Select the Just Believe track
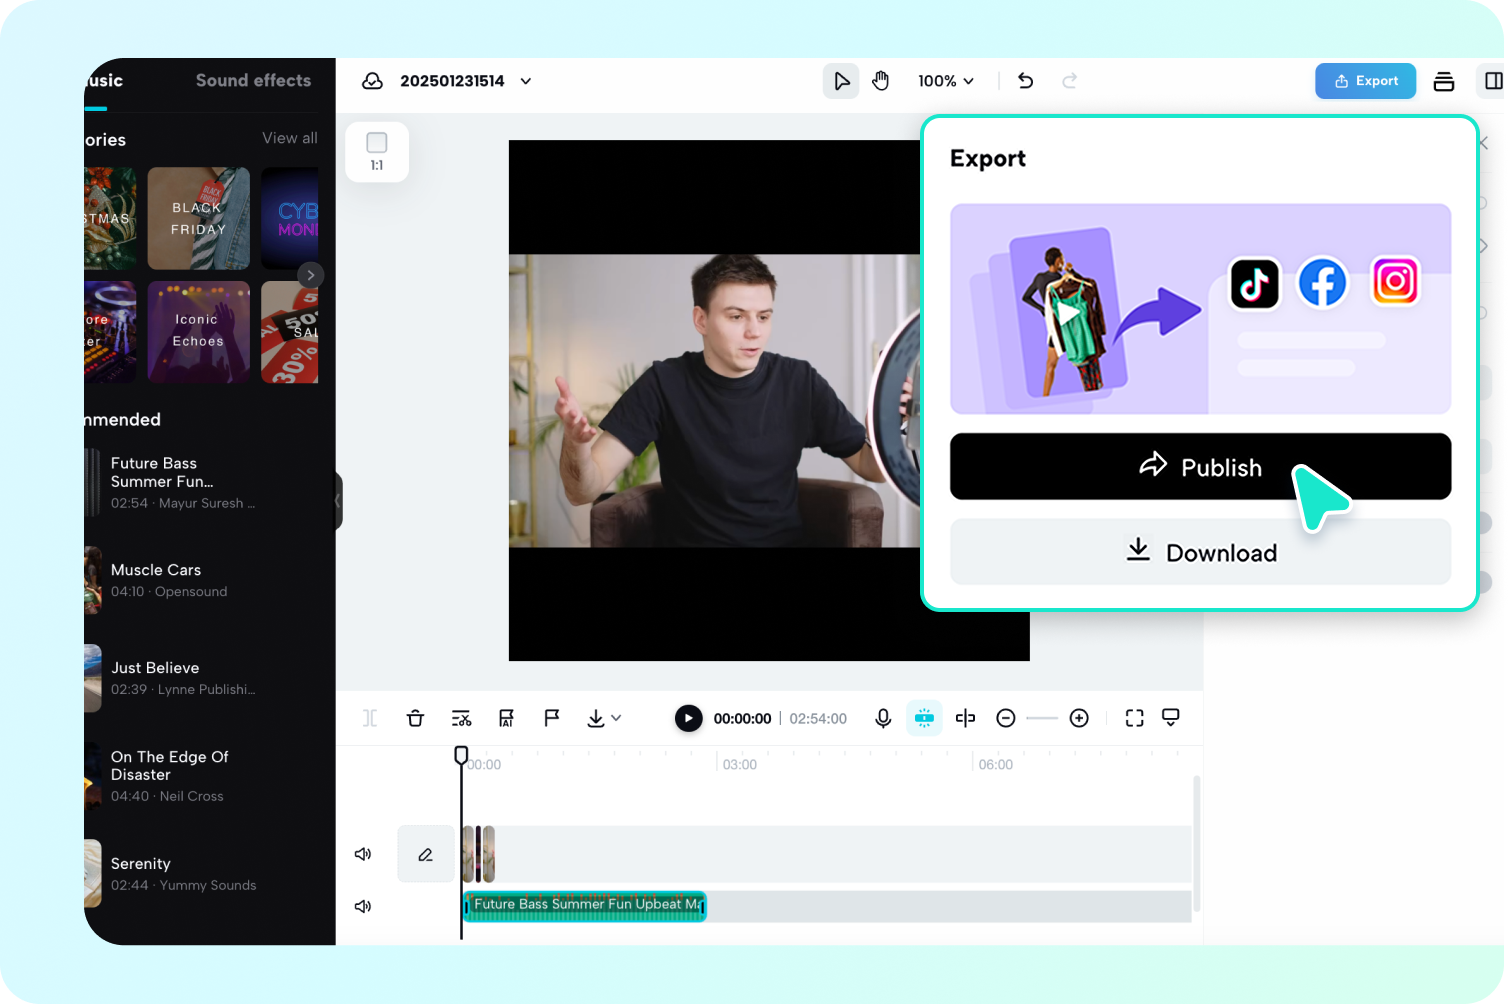 click(x=170, y=678)
